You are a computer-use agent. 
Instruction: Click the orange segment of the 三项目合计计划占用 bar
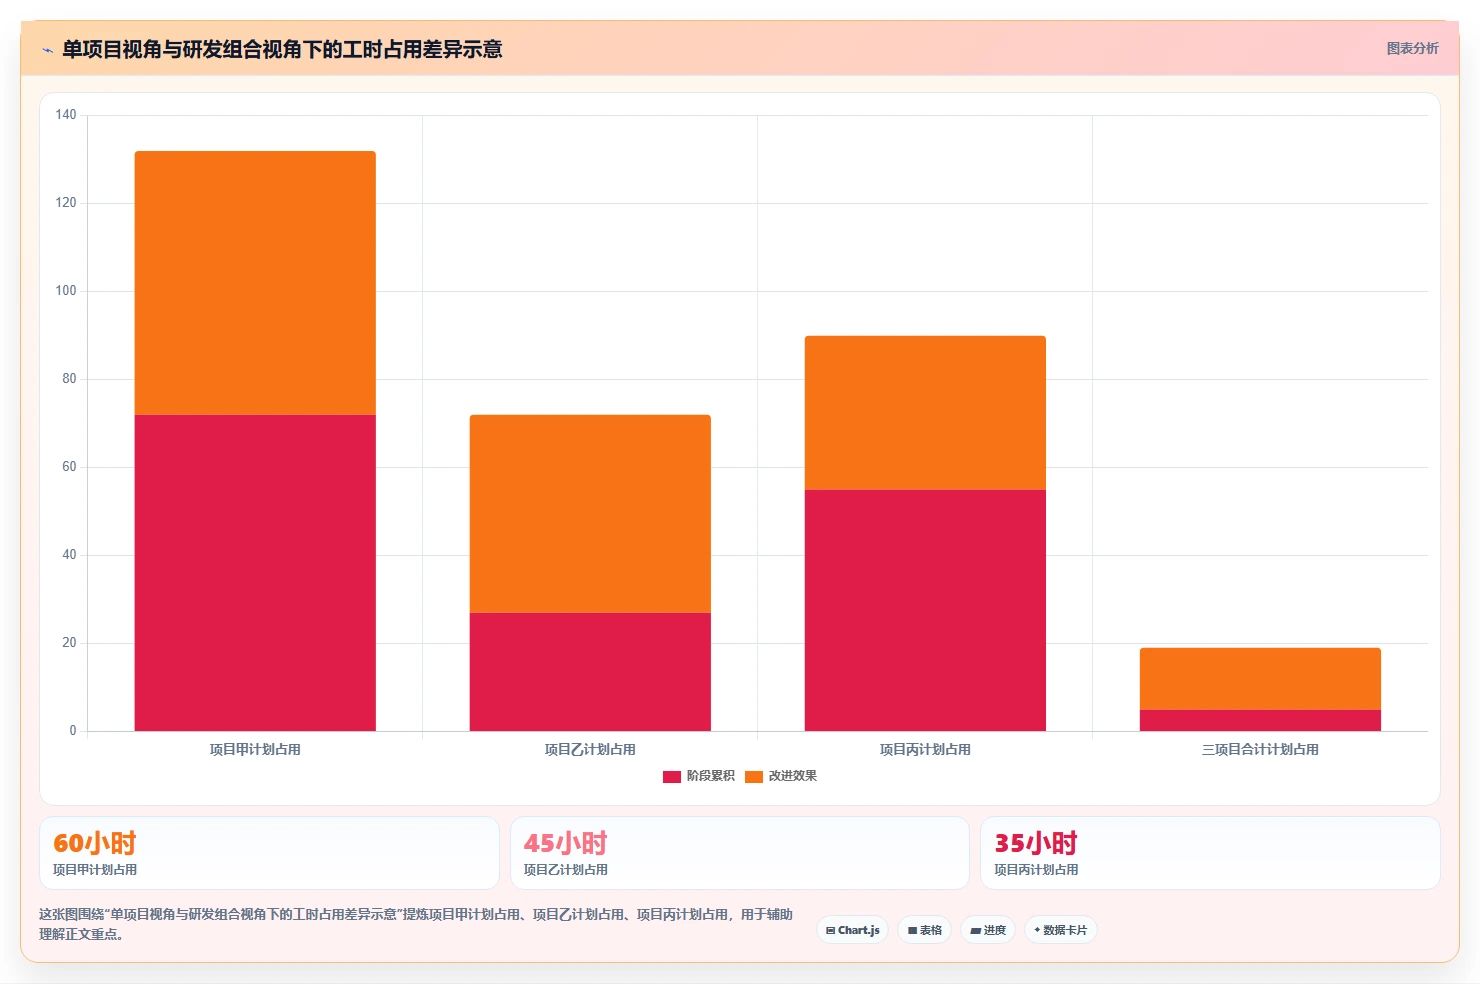pyautogui.click(x=1260, y=679)
